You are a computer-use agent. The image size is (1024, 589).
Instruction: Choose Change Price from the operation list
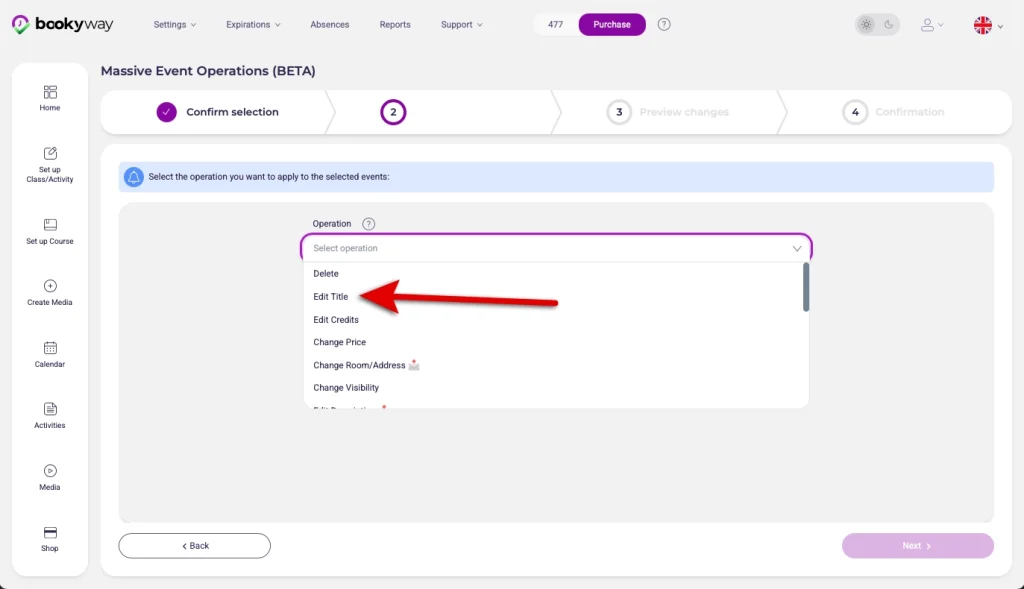(340, 342)
